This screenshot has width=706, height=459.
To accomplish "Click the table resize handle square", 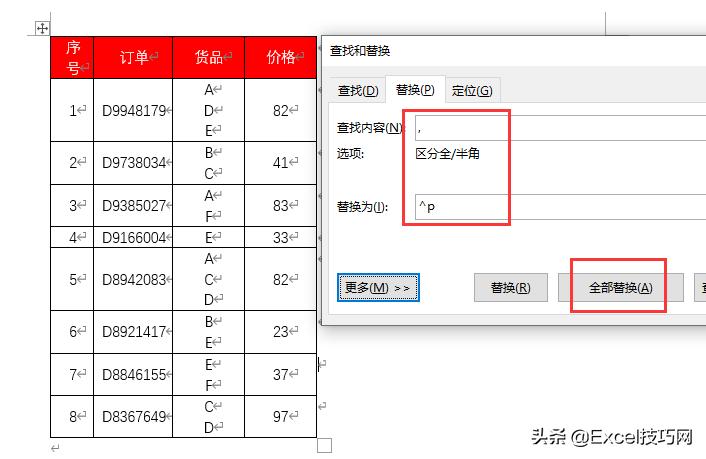I will [324, 445].
